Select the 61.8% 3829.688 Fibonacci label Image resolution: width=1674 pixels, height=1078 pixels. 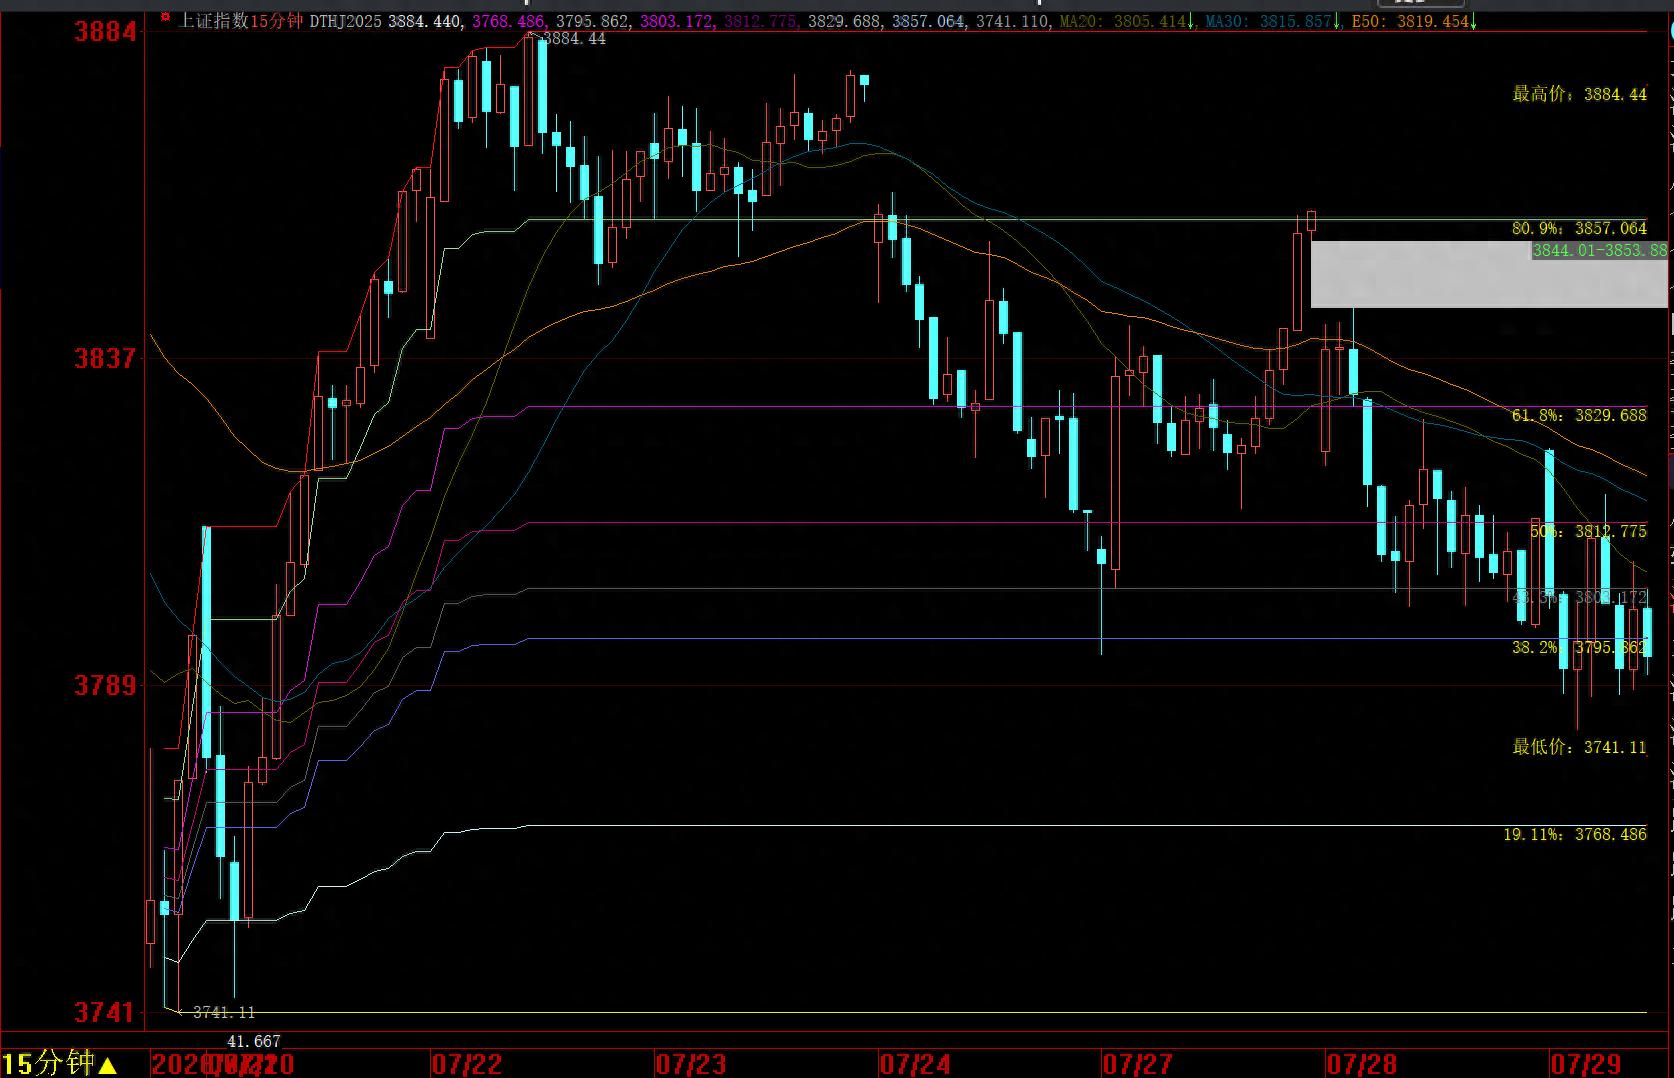coord(1579,415)
